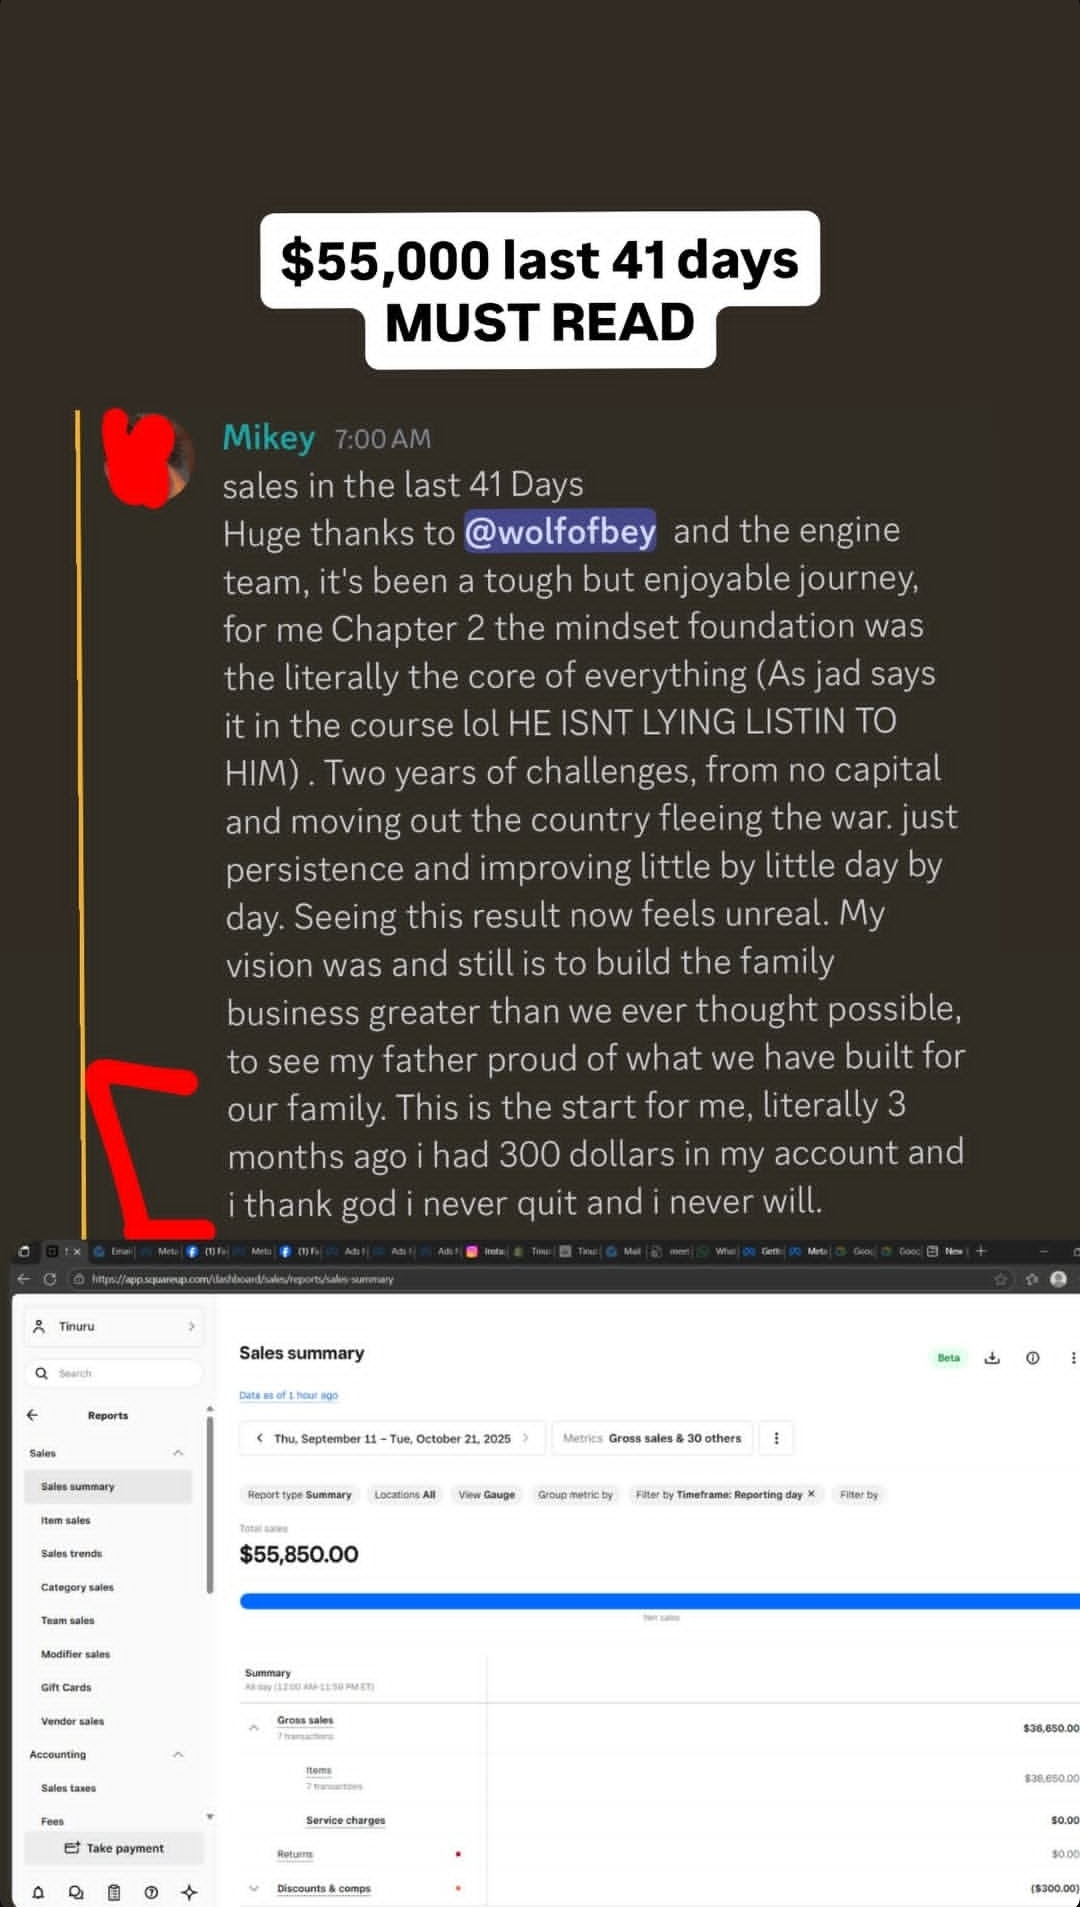The height and width of the screenshot is (1907, 1080).
Task: Open Sales trends report in sidebar
Action: (71, 1553)
